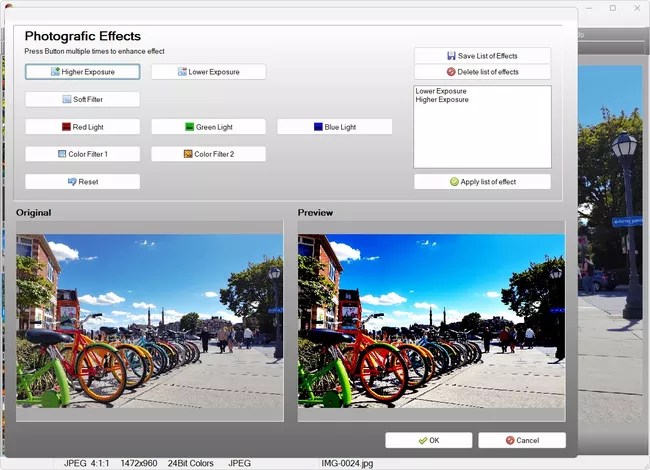Confirm with the OK button
The width and height of the screenshot is (650, 470).
tap(429, 440)
